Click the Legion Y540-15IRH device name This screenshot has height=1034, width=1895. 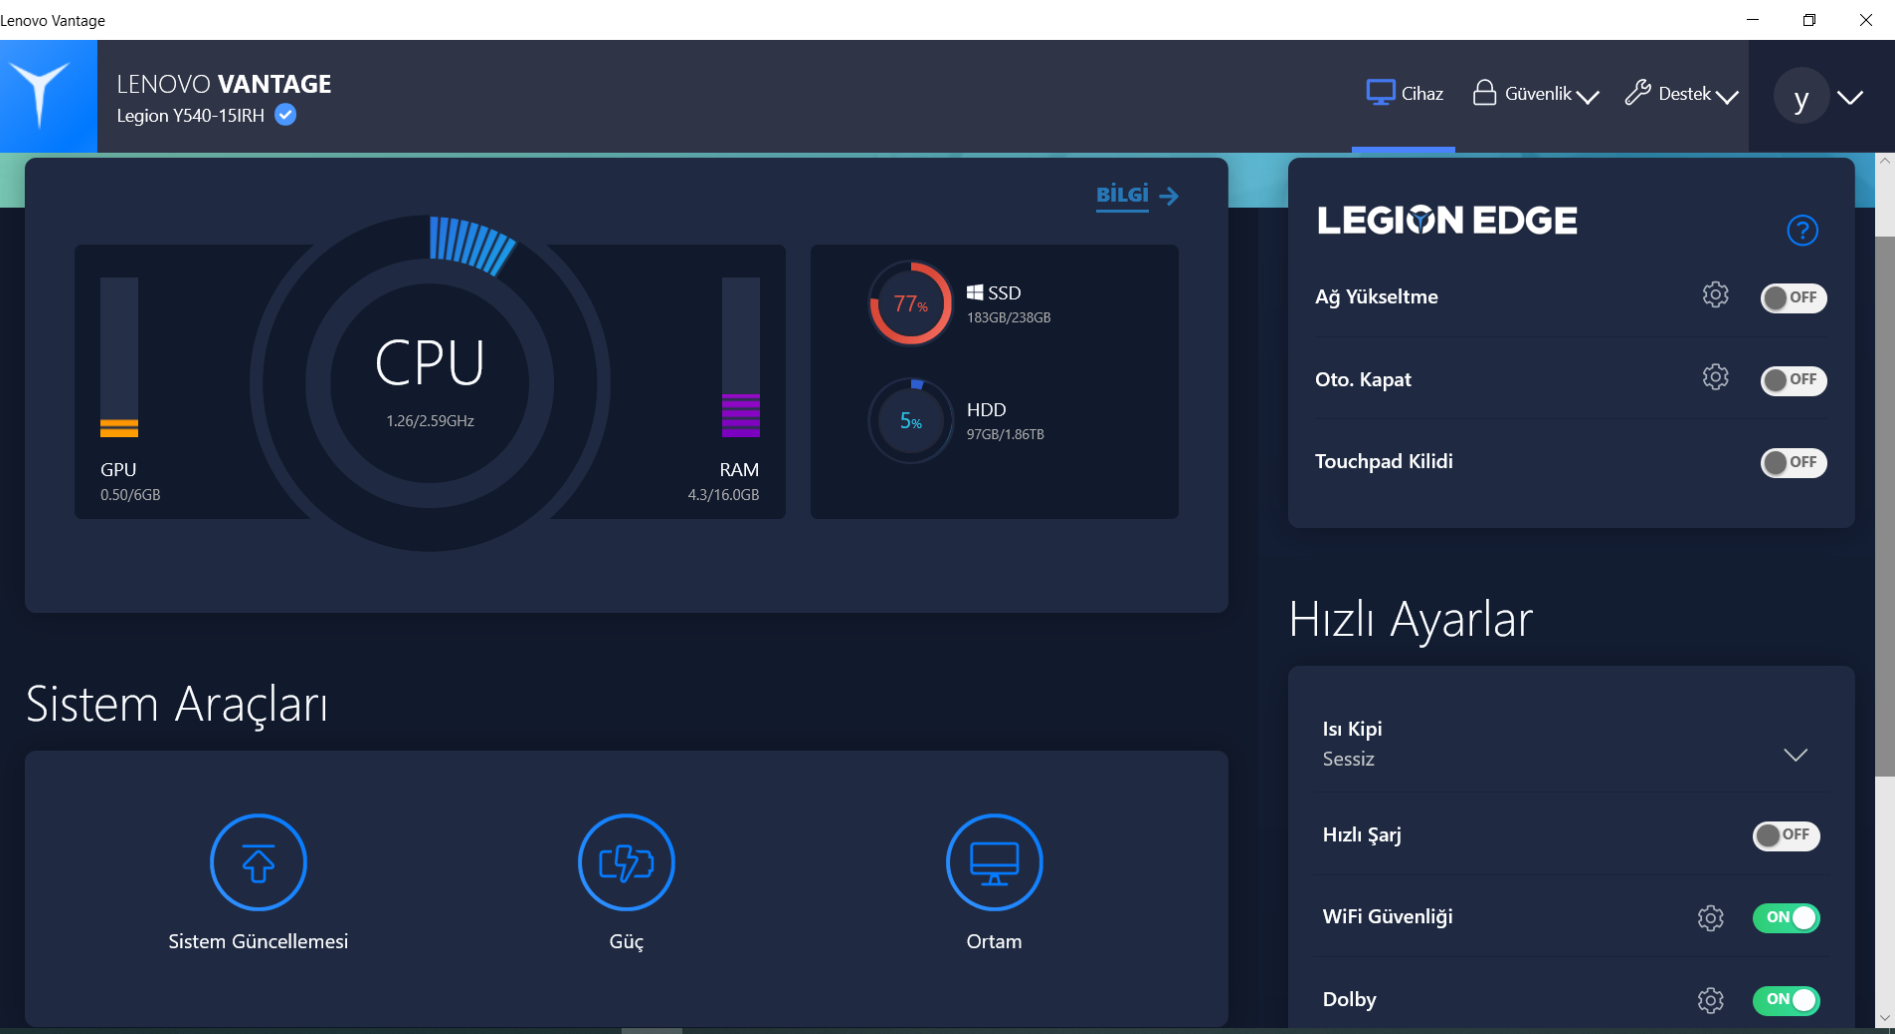click(x=190, y=116)
